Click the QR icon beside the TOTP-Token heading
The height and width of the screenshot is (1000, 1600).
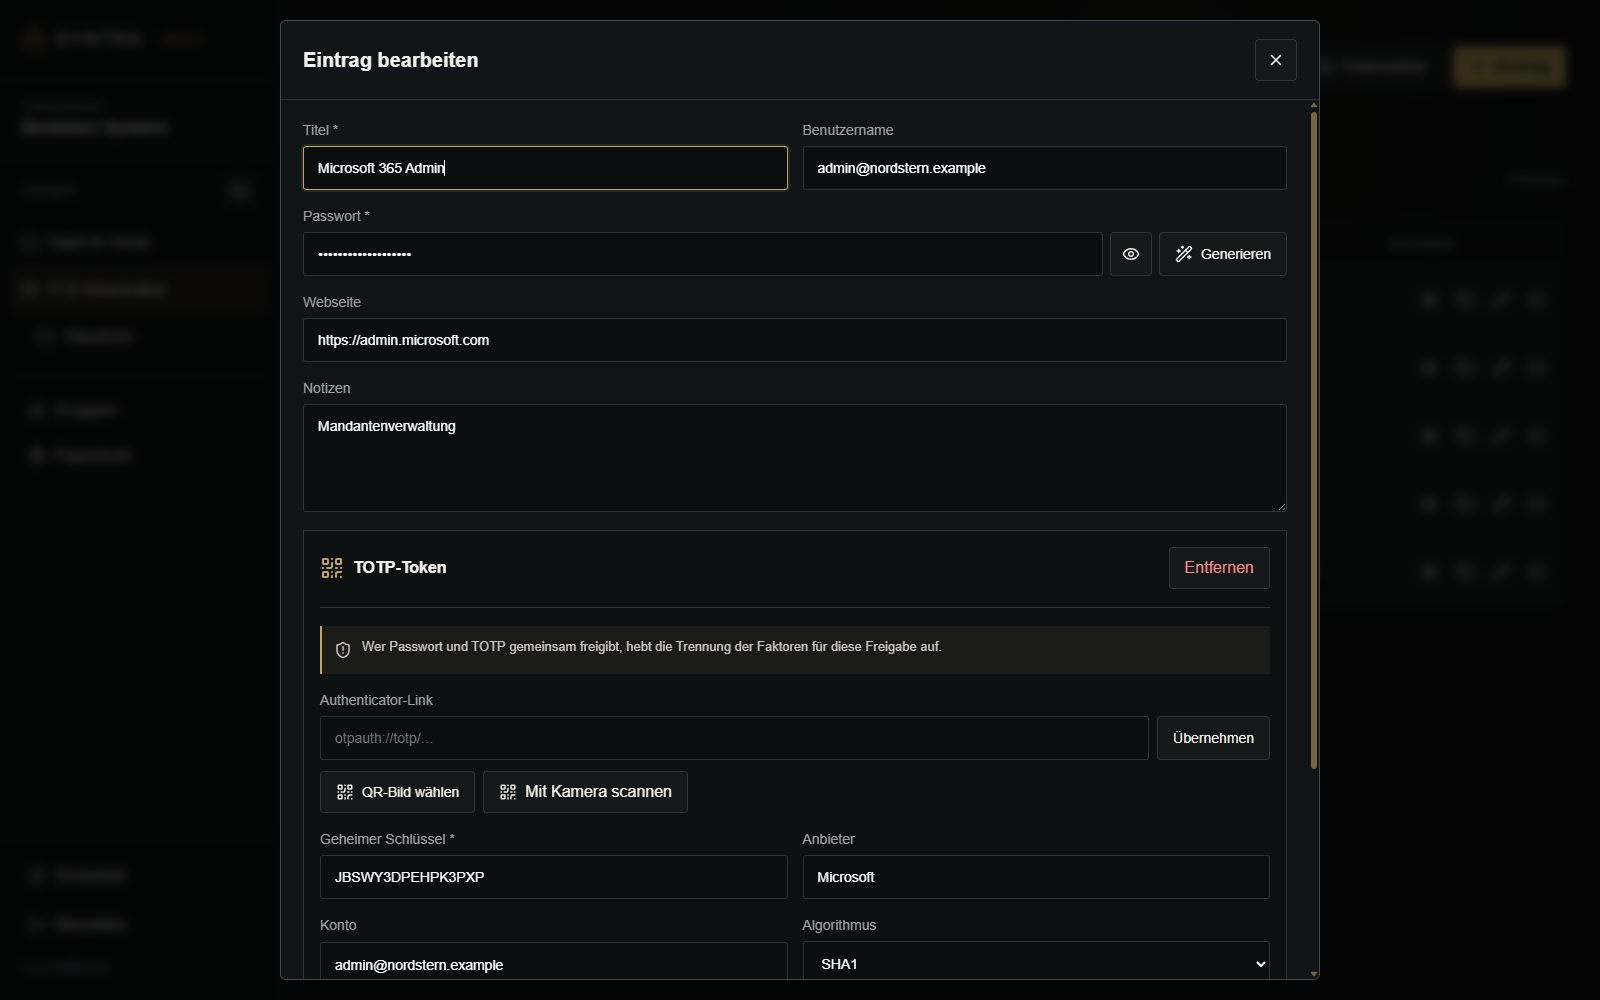tap(332, 568)
